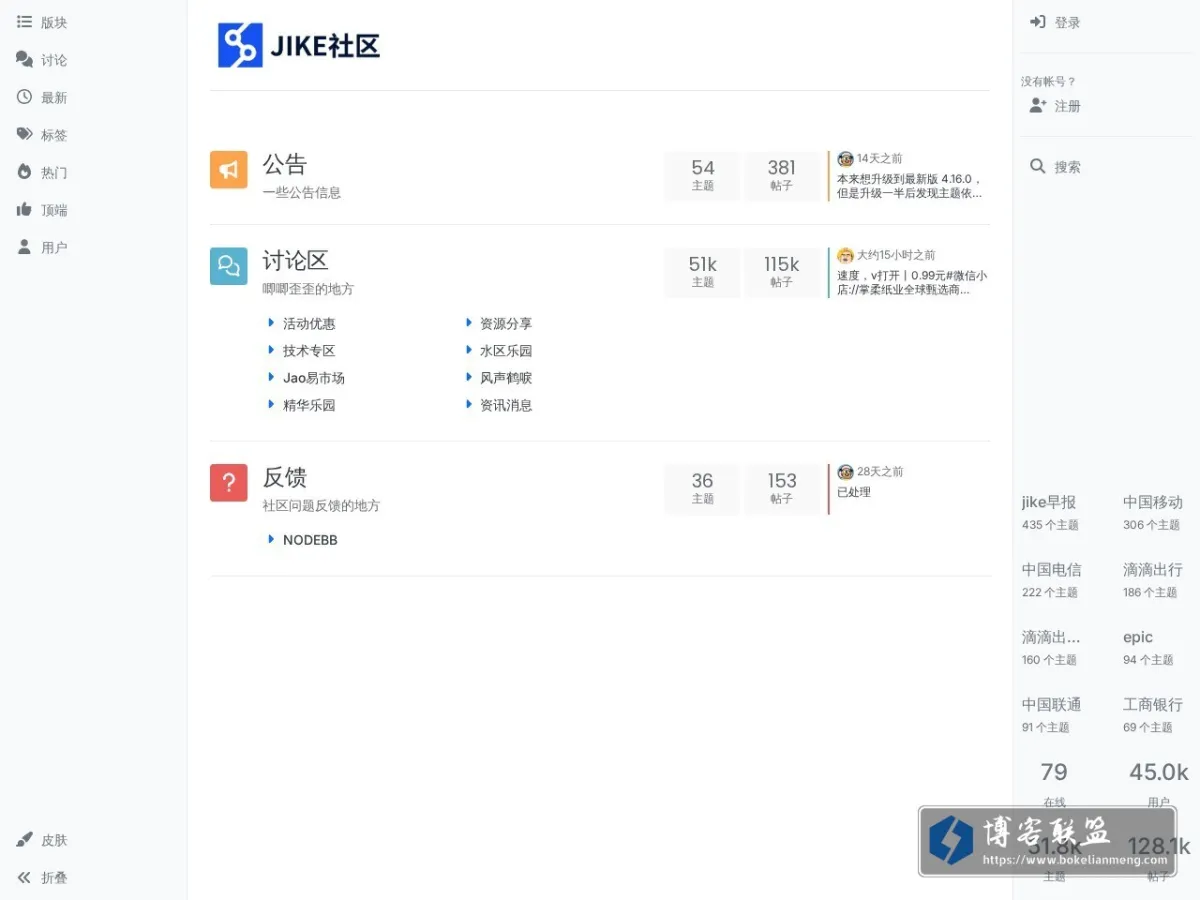
Task: Click the 115k 帖子 count in 讨论区
Action: coord(782,272)
